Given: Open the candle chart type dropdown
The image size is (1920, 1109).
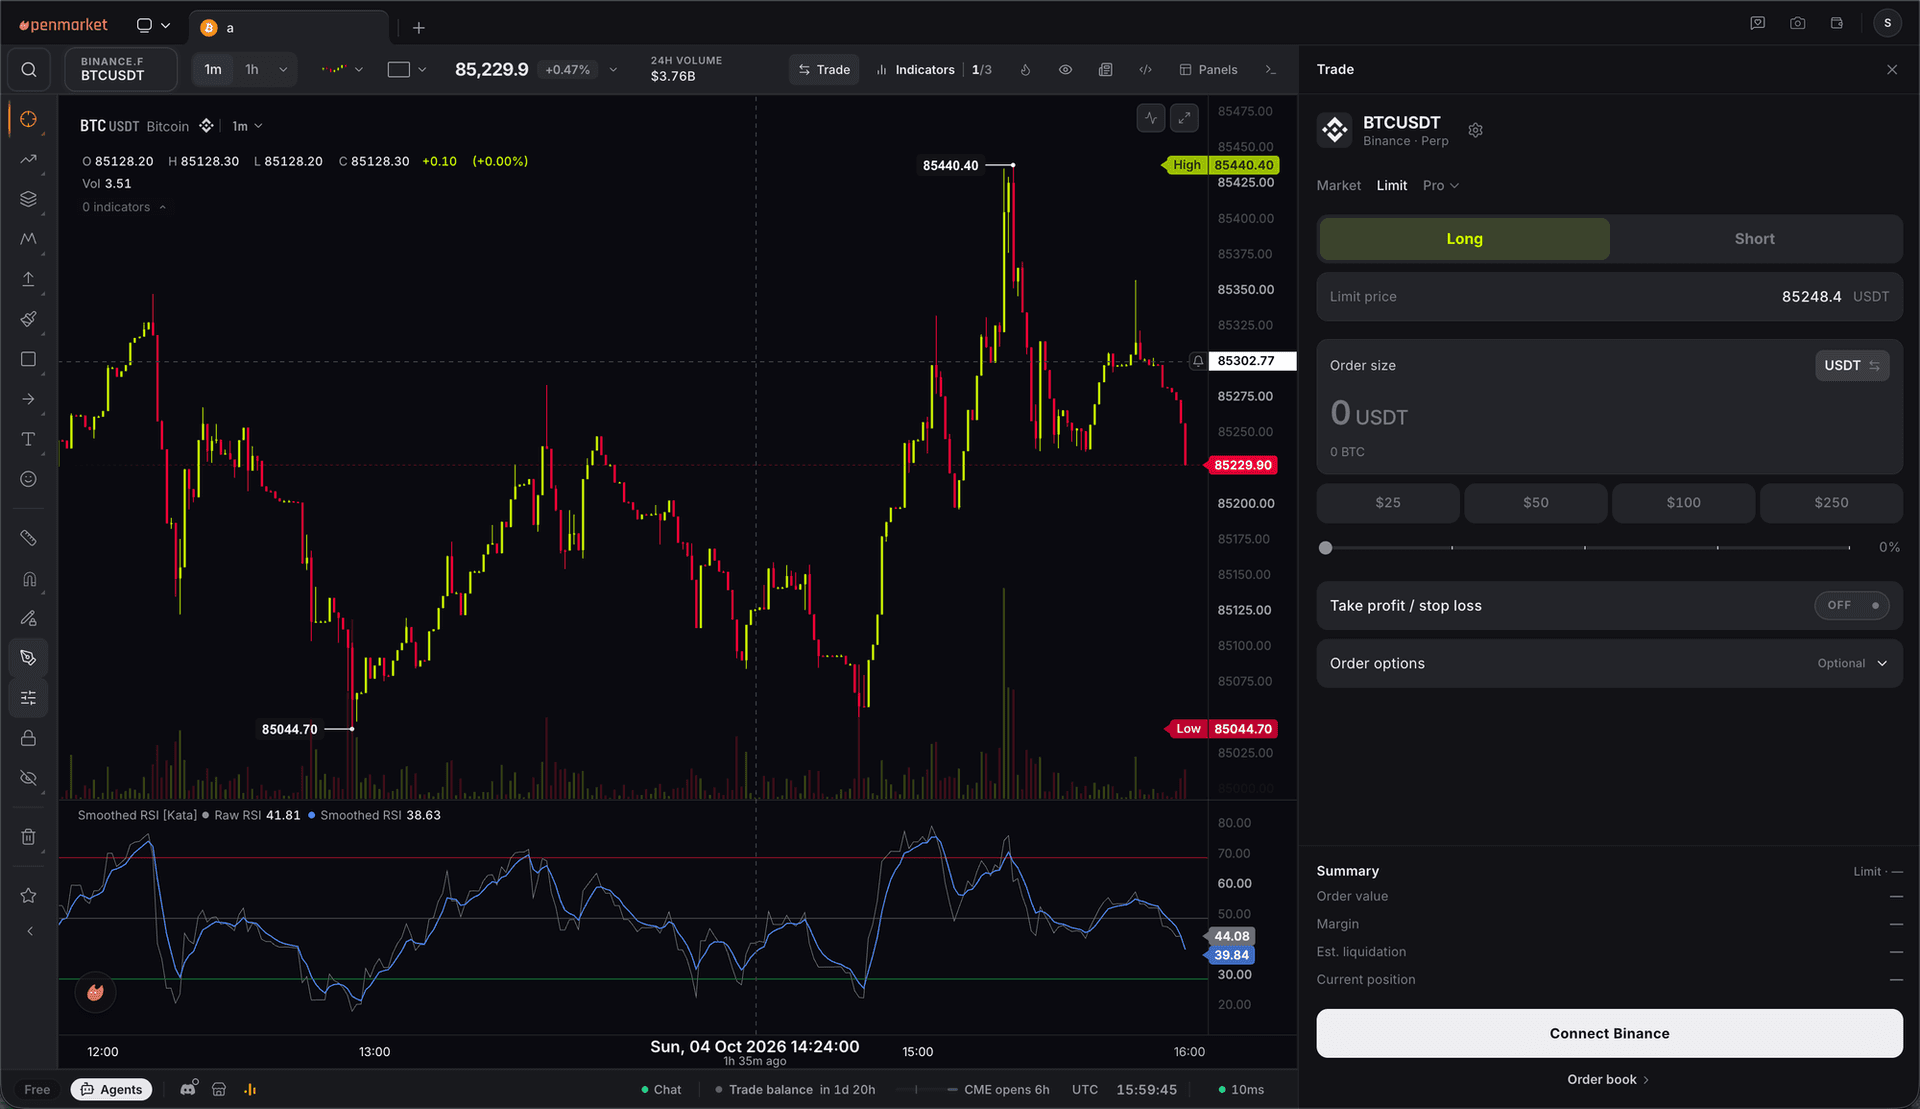Looking at the screenshot, I should (341, 69).
